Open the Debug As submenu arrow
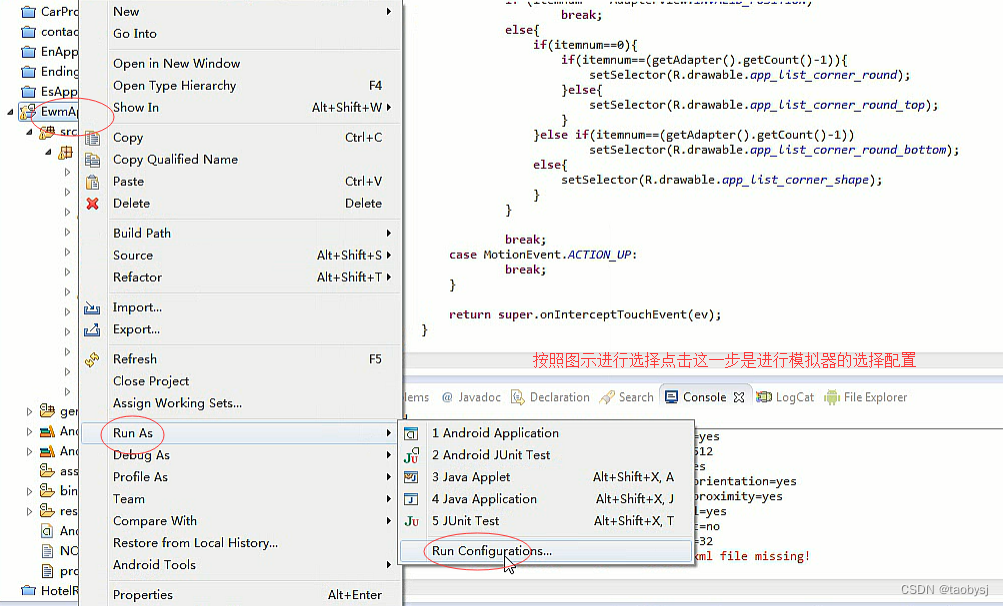Screen dimensions: 1003x606 click(x=388, y=455)
